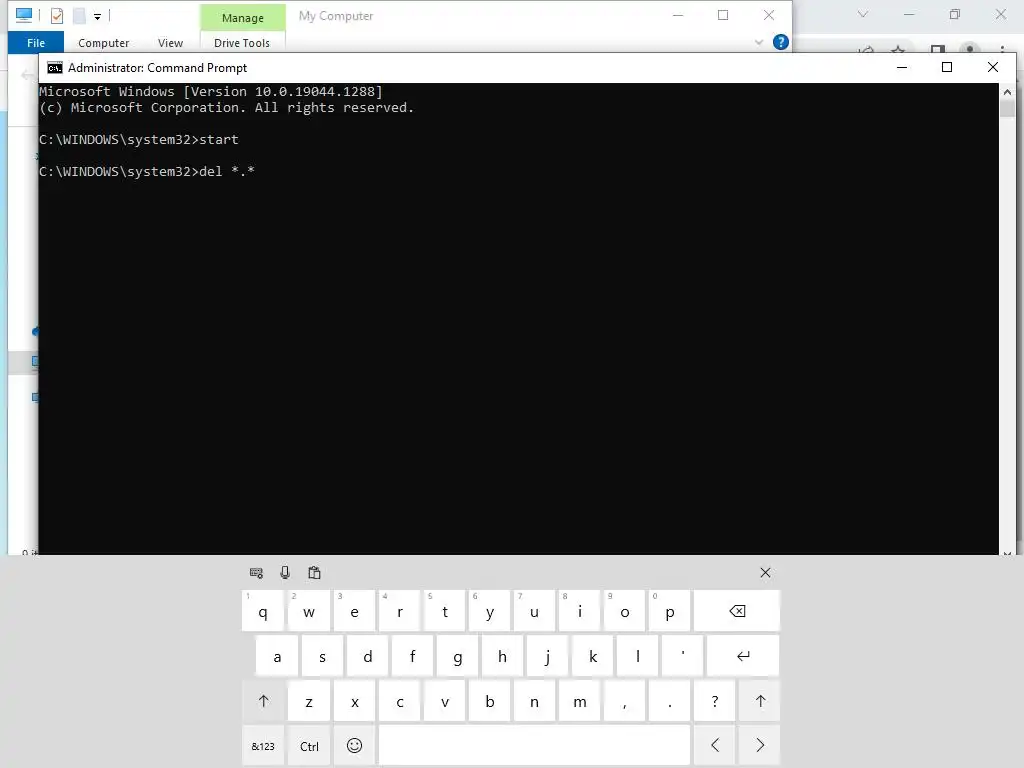Expand the File Explorer ribbon chevron

[x=759, y=42]
